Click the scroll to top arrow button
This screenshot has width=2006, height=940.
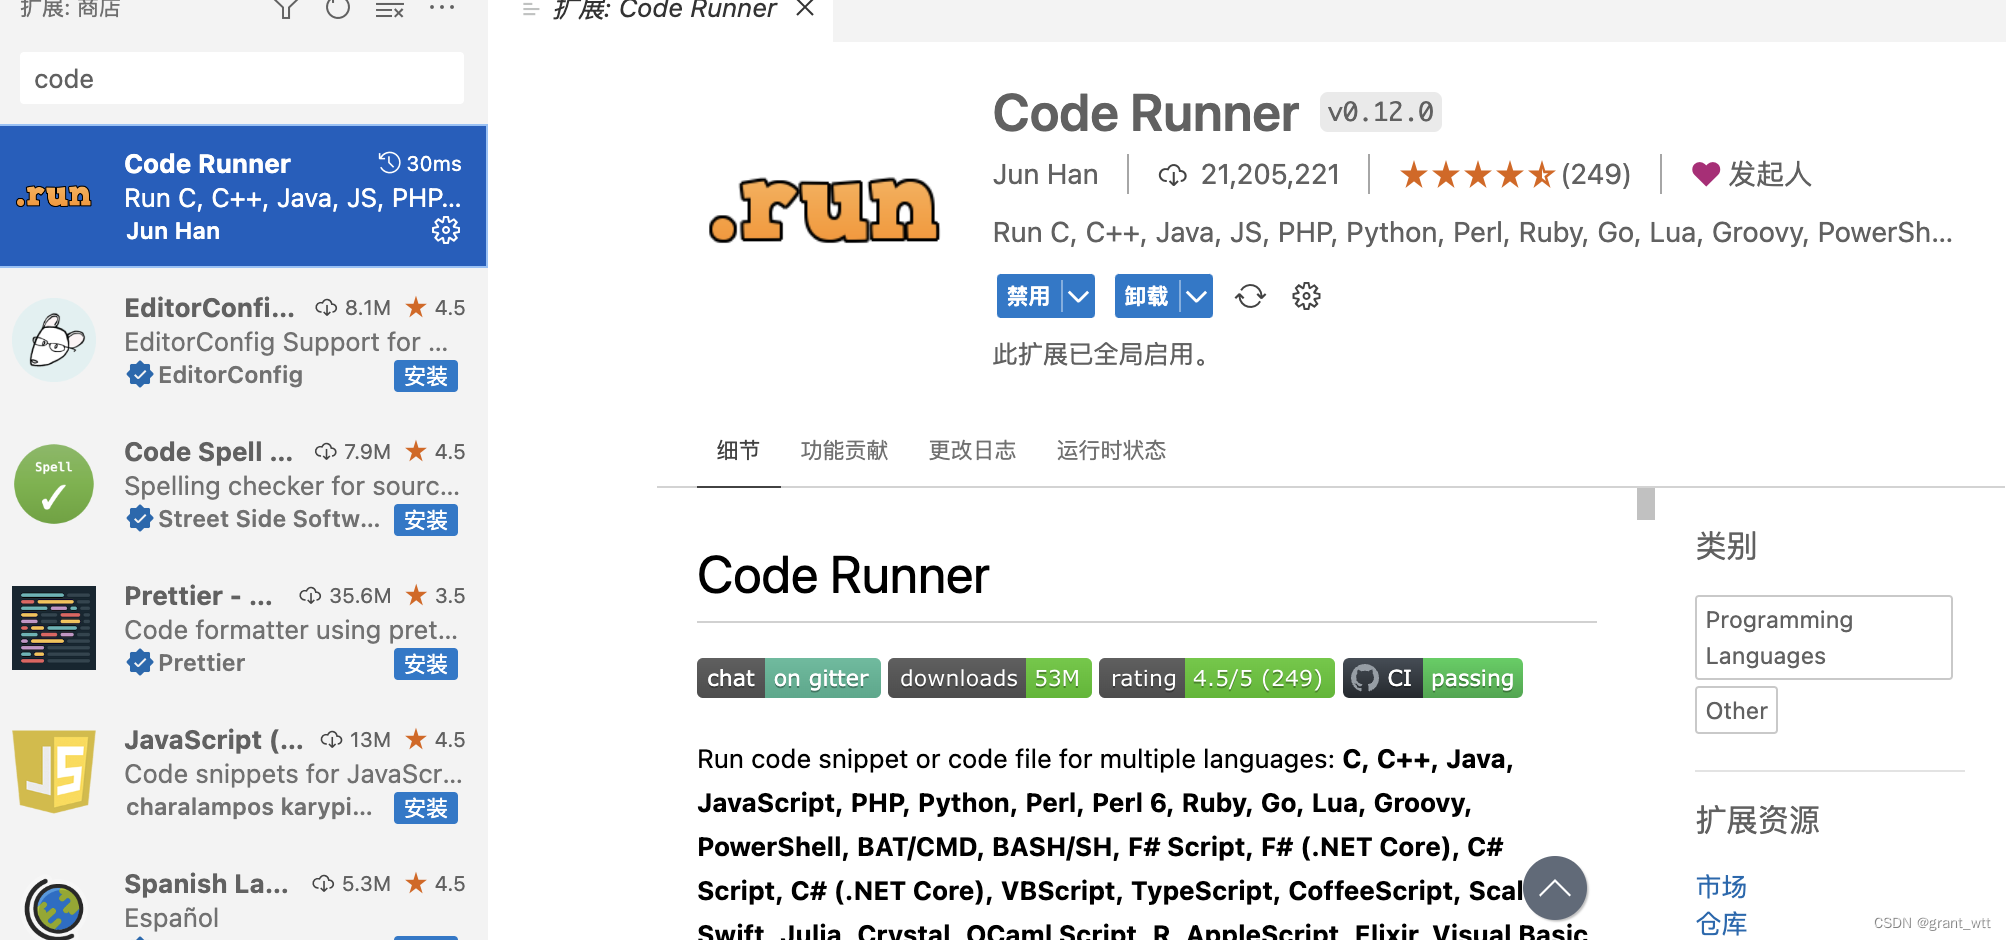tap(1555, 888)
